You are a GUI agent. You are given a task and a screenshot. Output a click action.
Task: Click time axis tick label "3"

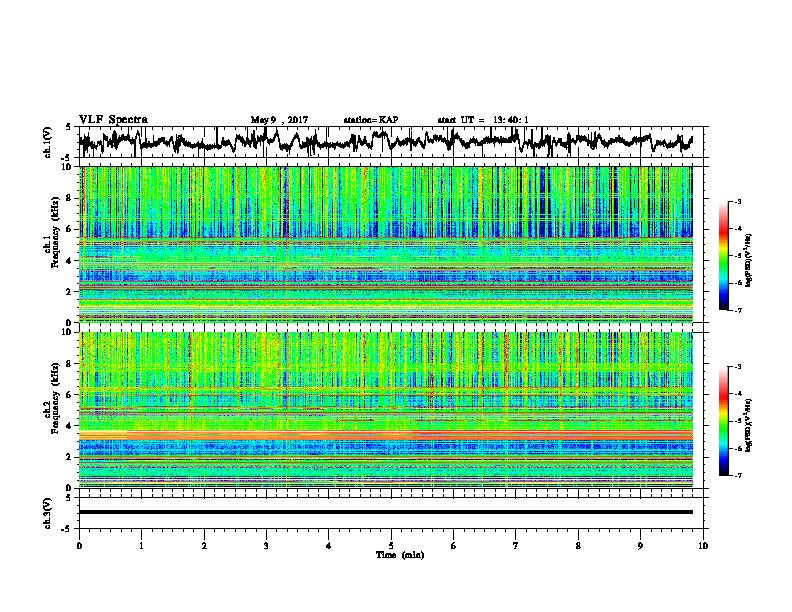click(x=266, y=546)
